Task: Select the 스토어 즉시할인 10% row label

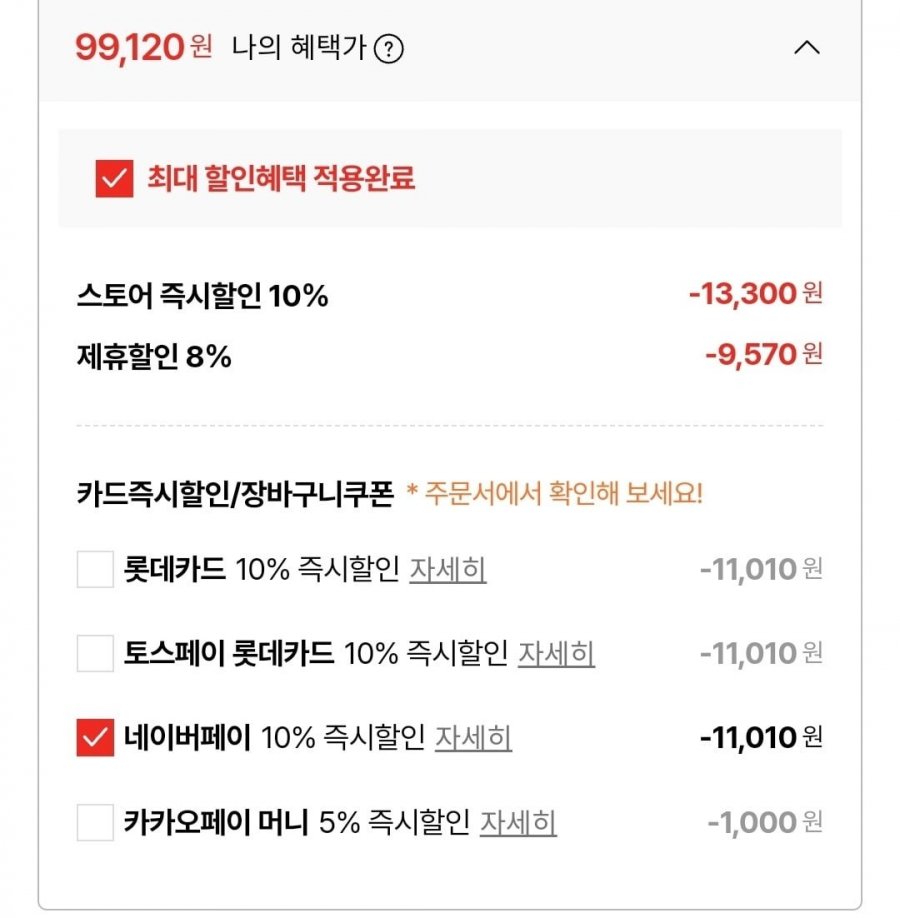Action: 202,296
